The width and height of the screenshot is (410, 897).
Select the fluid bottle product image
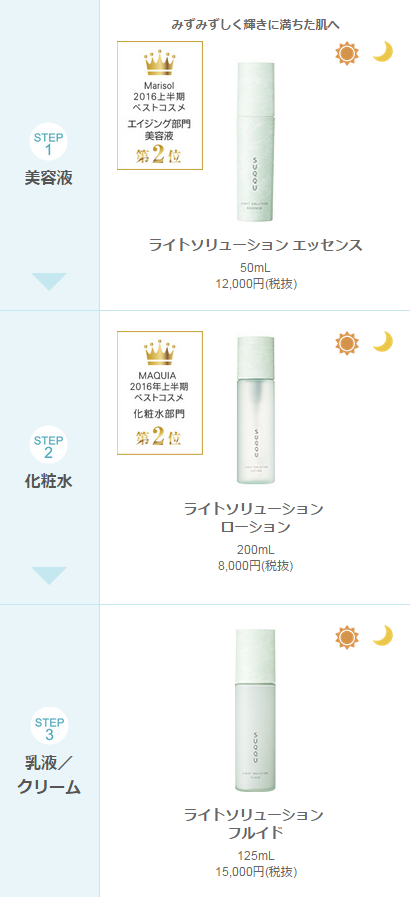(x=256, y=712)
